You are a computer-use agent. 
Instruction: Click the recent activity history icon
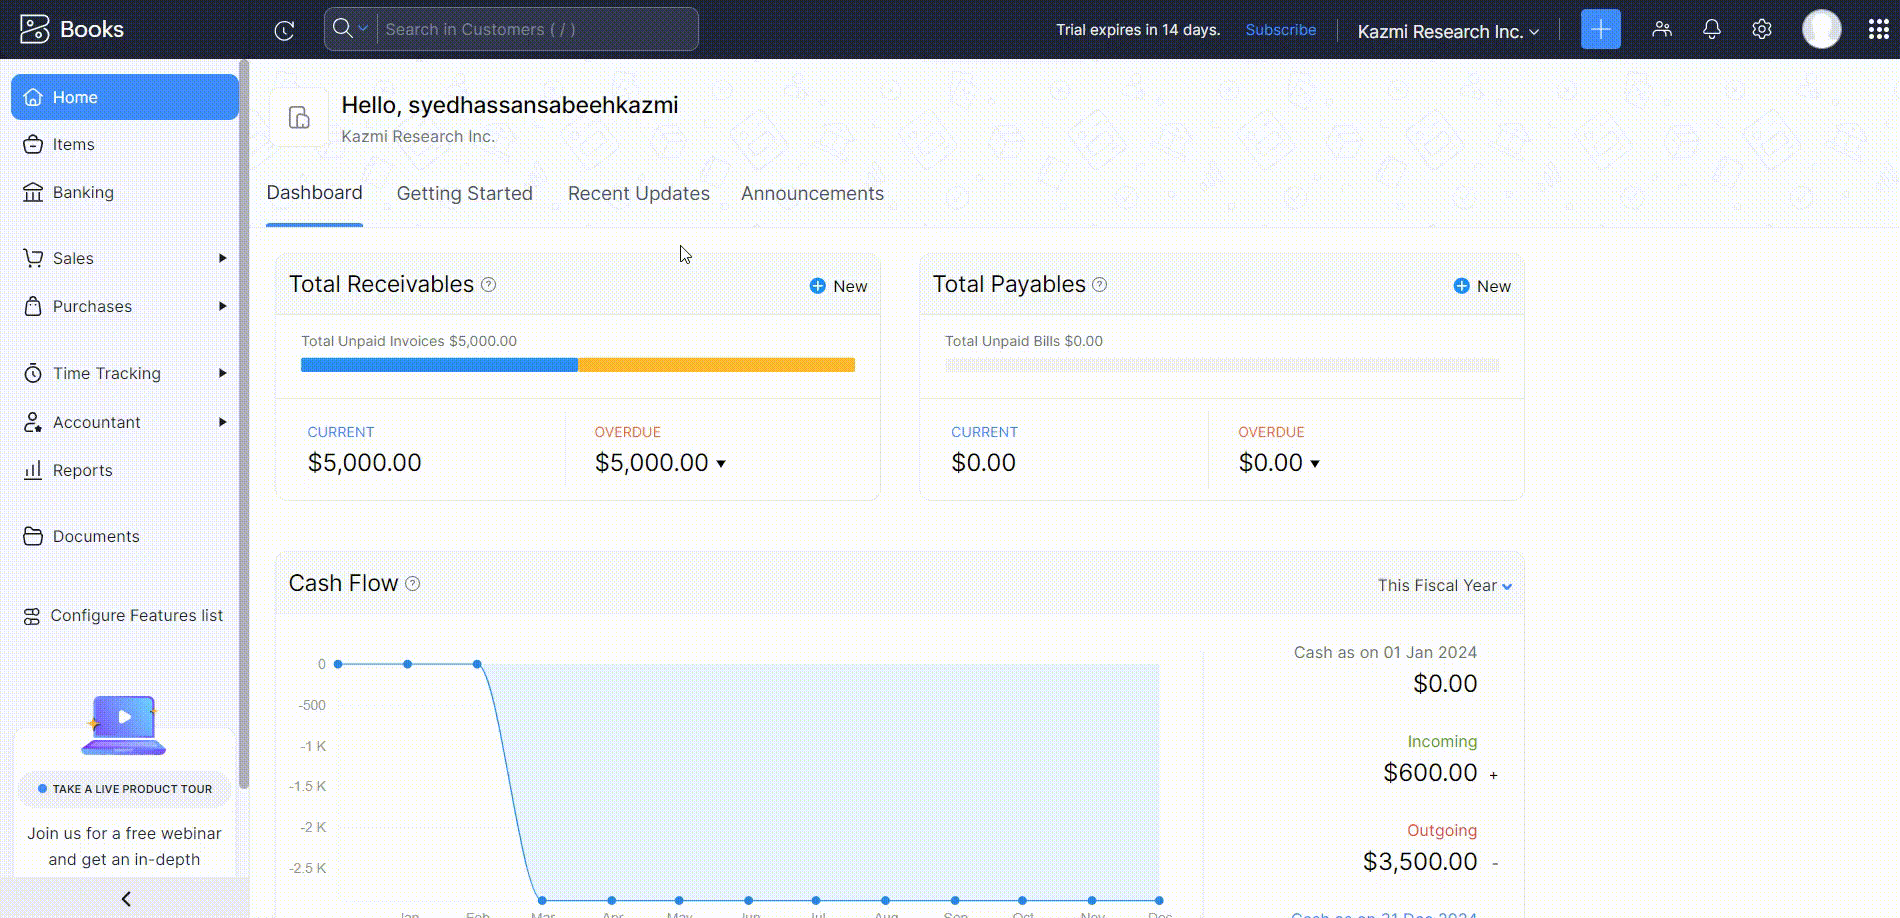click(x=284, y=30)
